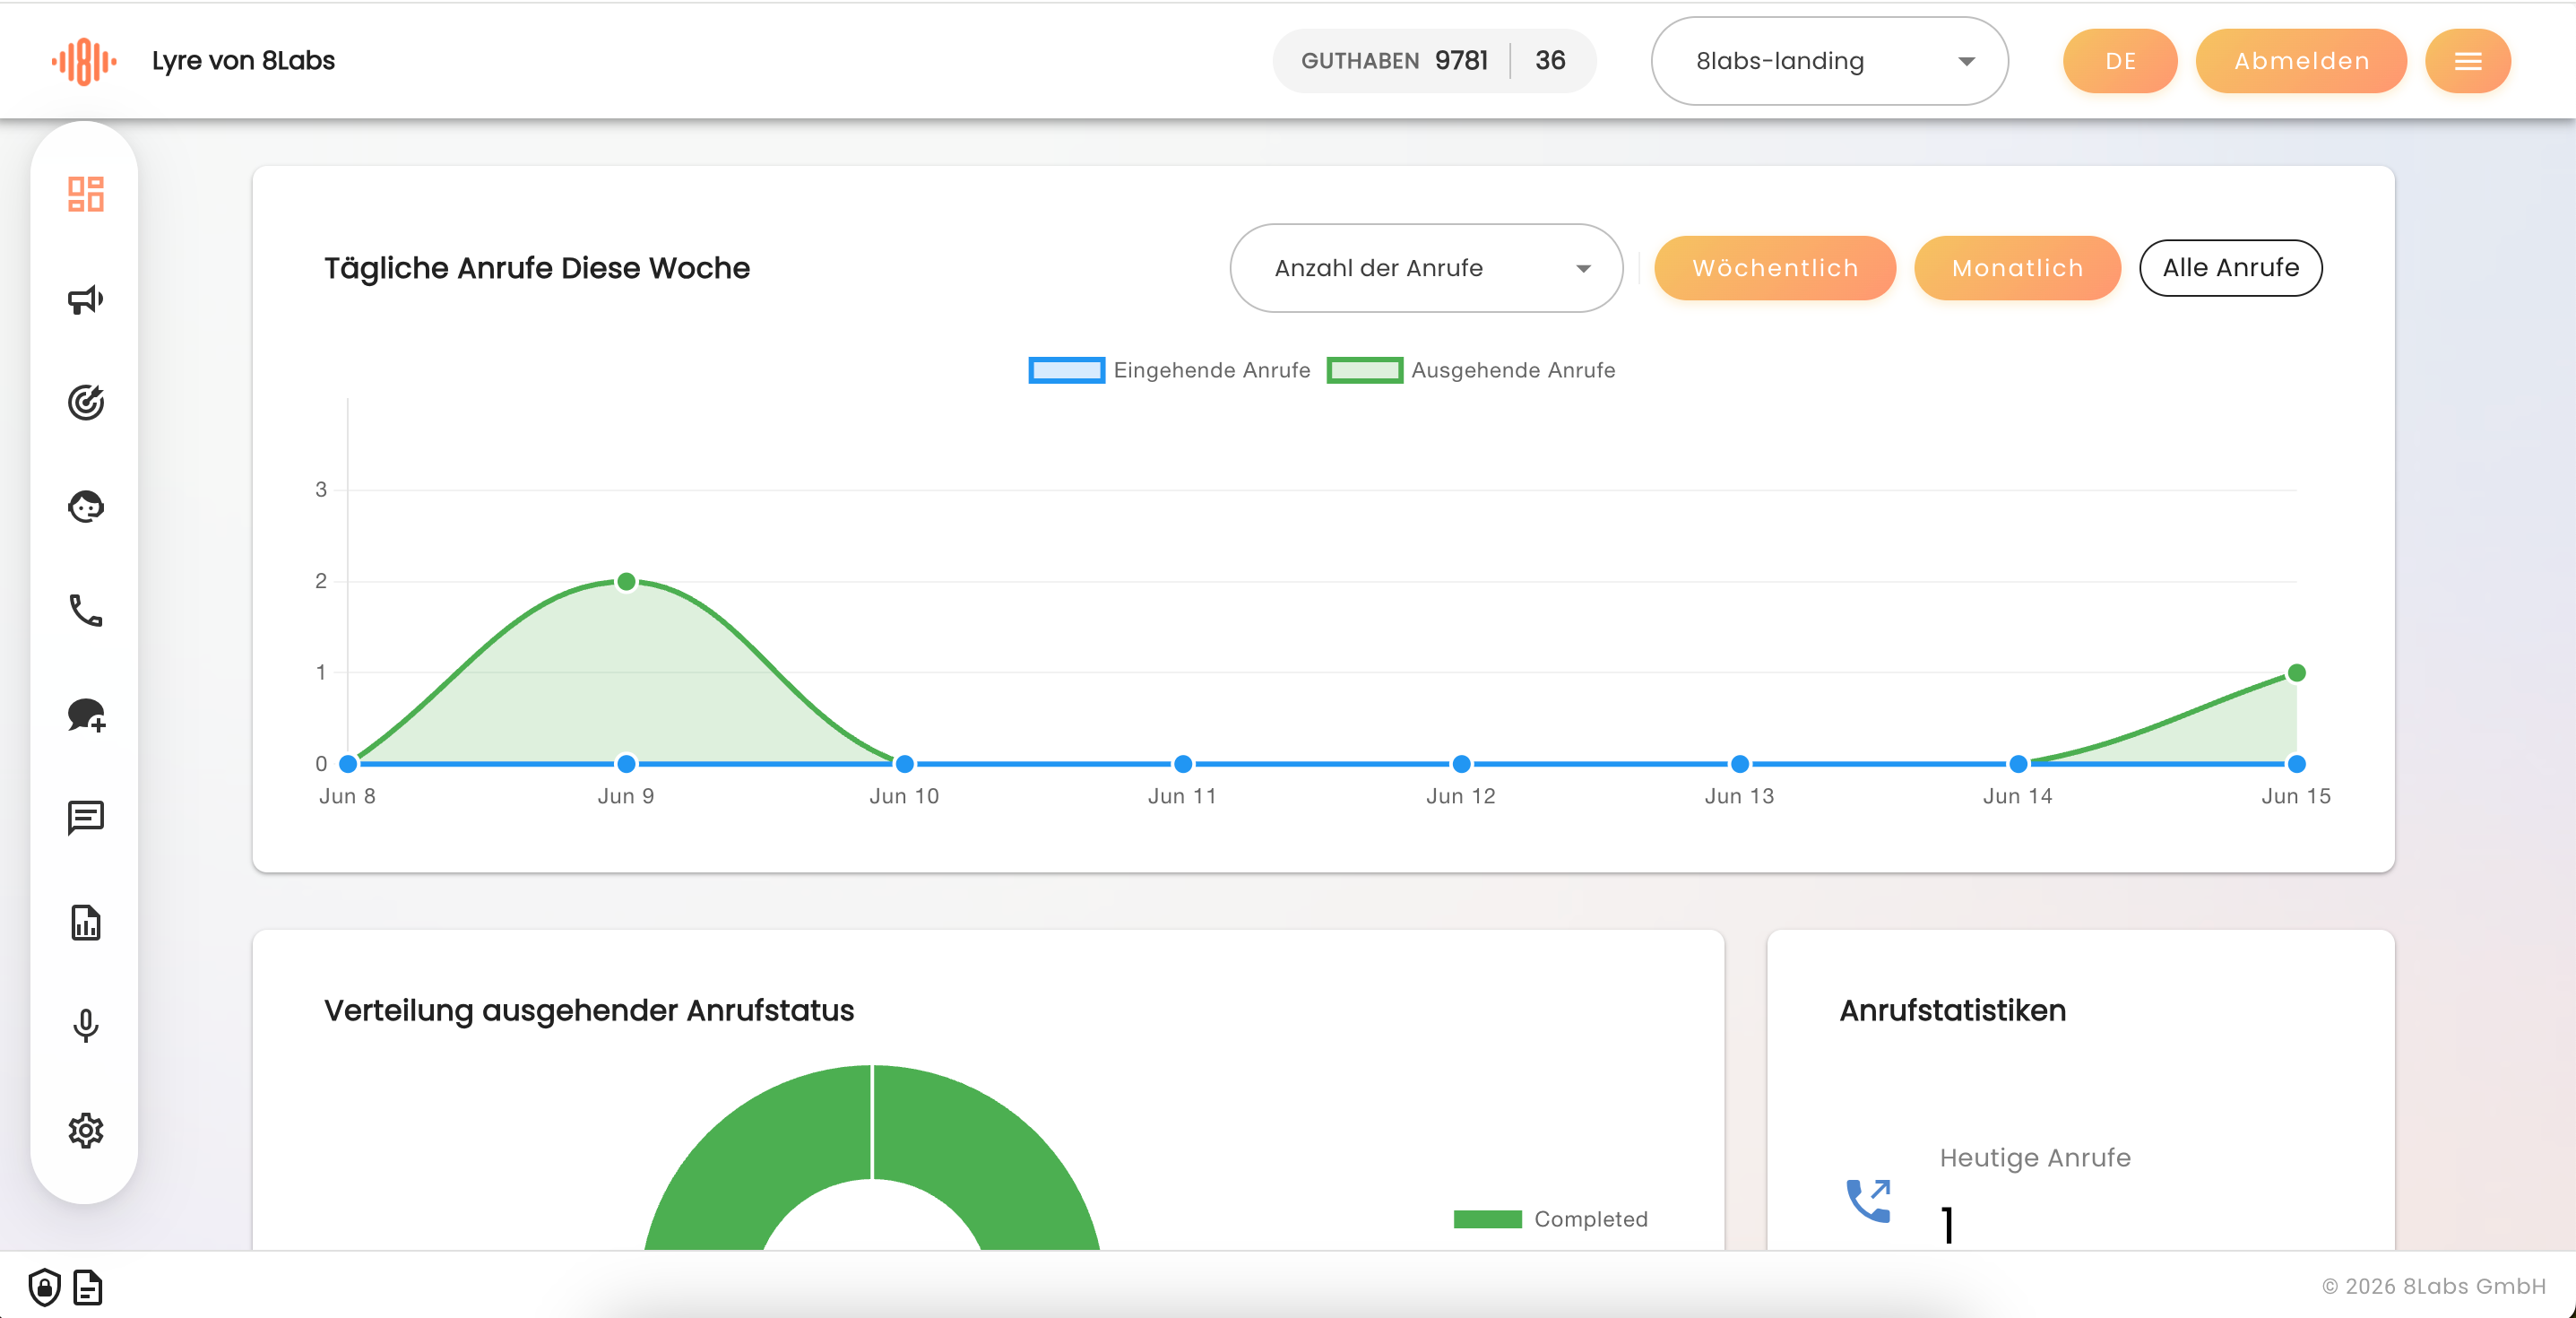Click the green data point on Jun 9
The height and width of the screenshot is (1318, 2576).
click(626, 581)
